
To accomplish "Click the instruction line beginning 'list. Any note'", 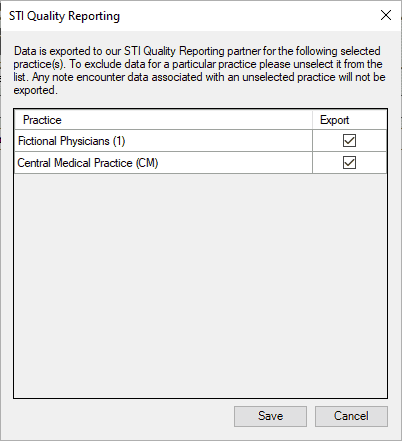I will tap(199, 77).
